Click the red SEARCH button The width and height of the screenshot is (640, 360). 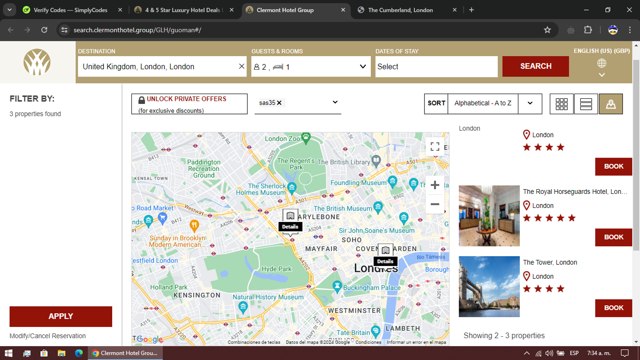pos(536,66)
